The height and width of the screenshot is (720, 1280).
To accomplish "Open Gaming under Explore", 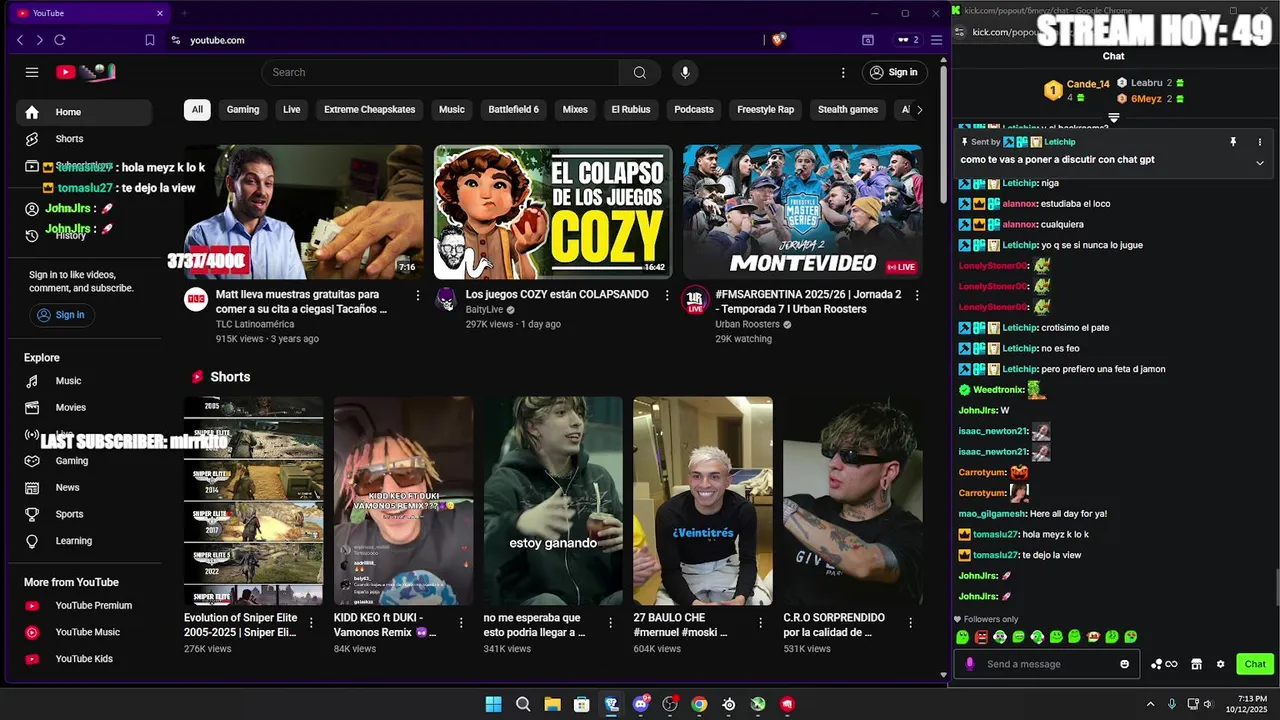I will coord(84,461).
